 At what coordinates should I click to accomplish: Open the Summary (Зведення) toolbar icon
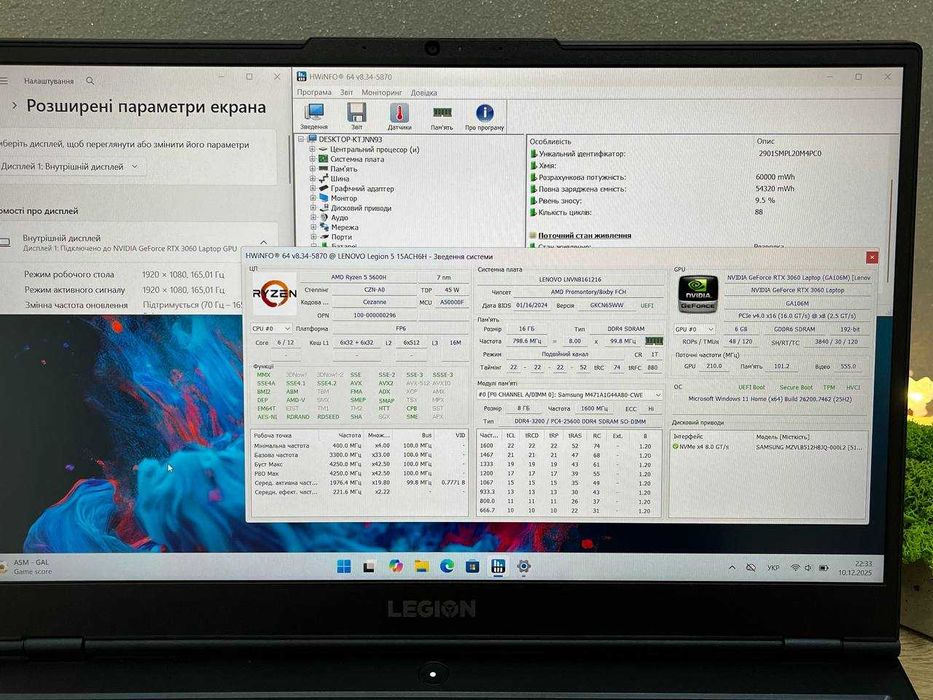click(314, 116)
